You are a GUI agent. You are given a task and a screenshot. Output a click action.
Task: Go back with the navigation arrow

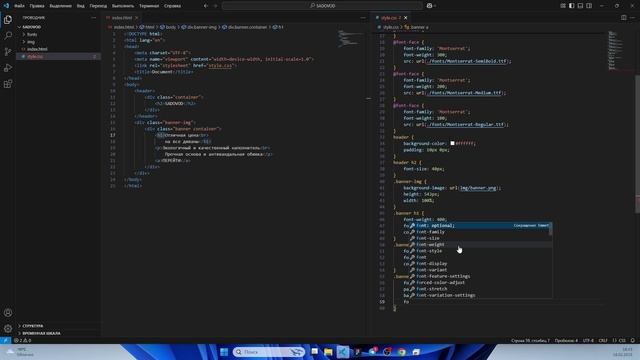[x=206, y=6]
